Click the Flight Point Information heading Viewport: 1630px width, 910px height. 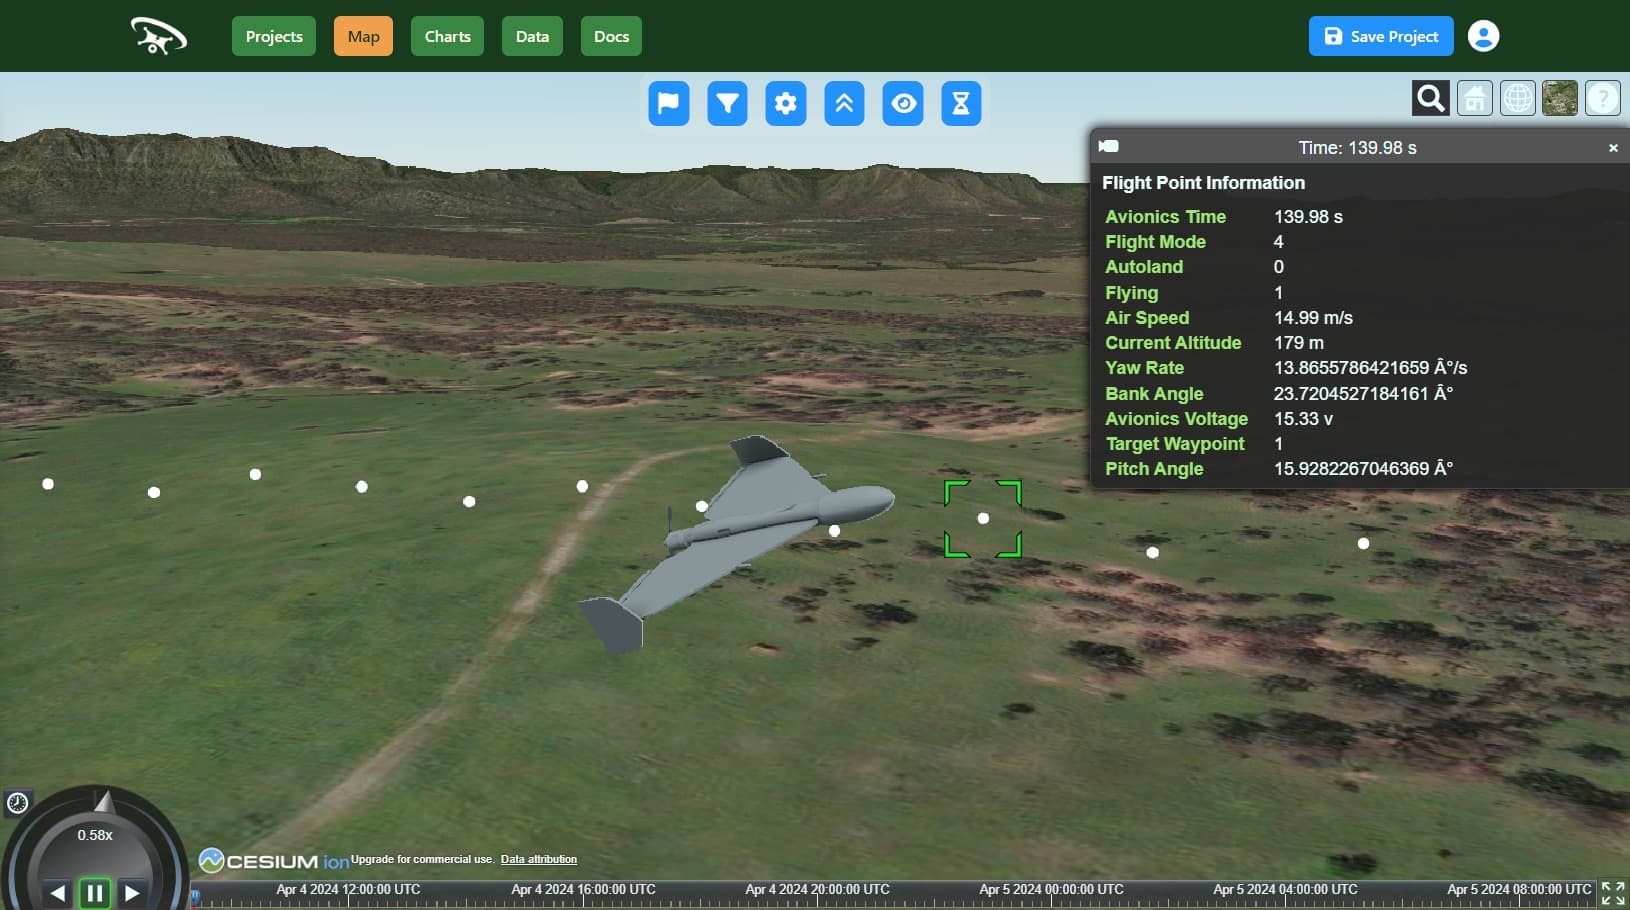(1203, 183)
